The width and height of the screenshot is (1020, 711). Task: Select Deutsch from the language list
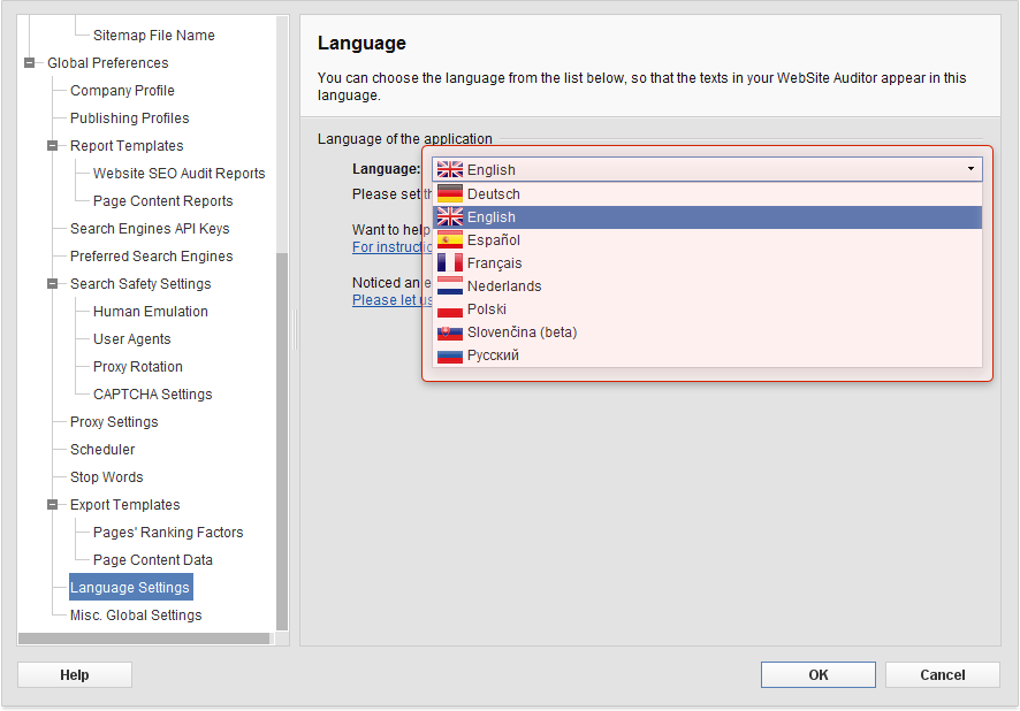click(707, 194)
